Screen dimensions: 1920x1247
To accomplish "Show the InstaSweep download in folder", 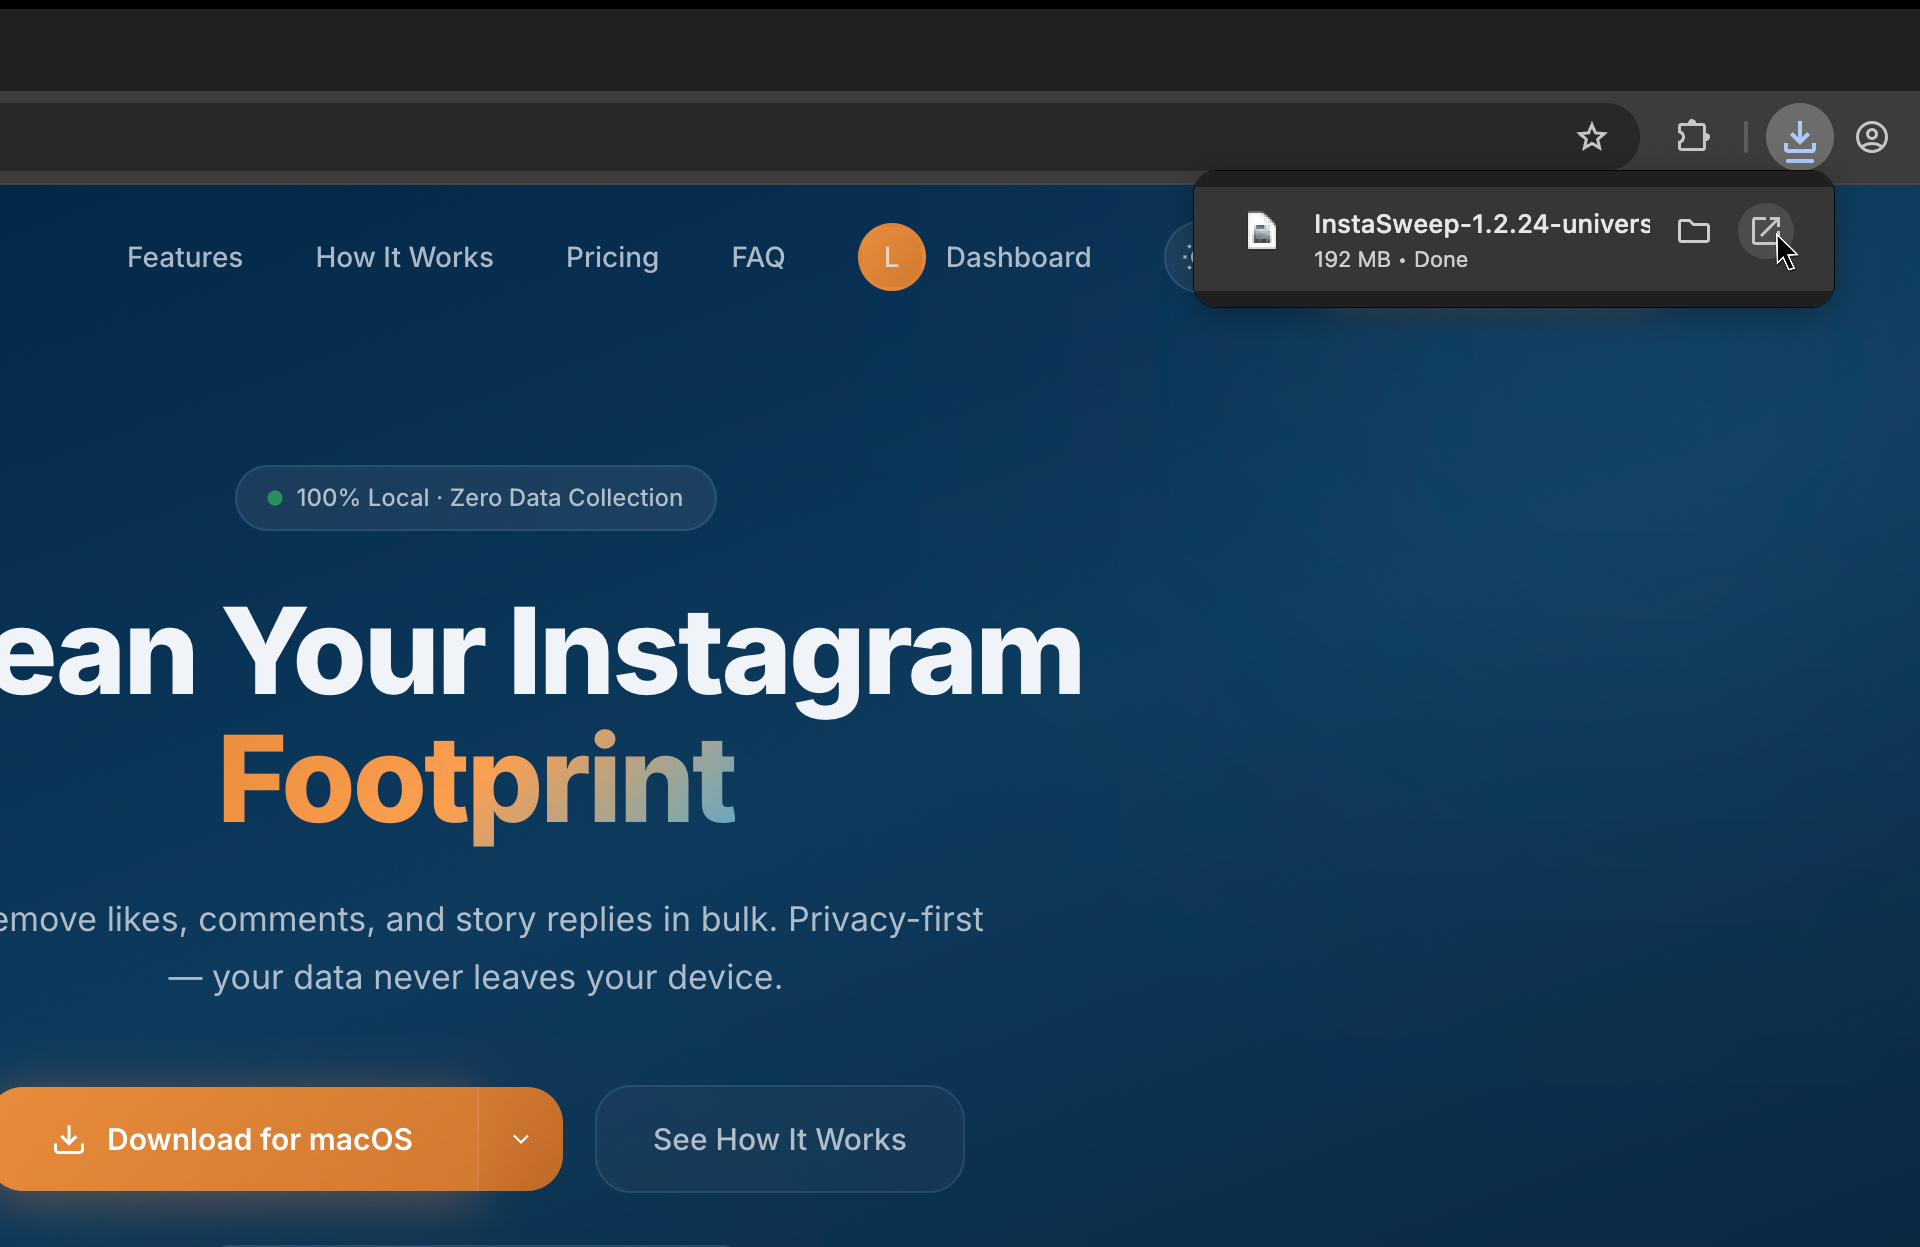I will pos(1693,232).
